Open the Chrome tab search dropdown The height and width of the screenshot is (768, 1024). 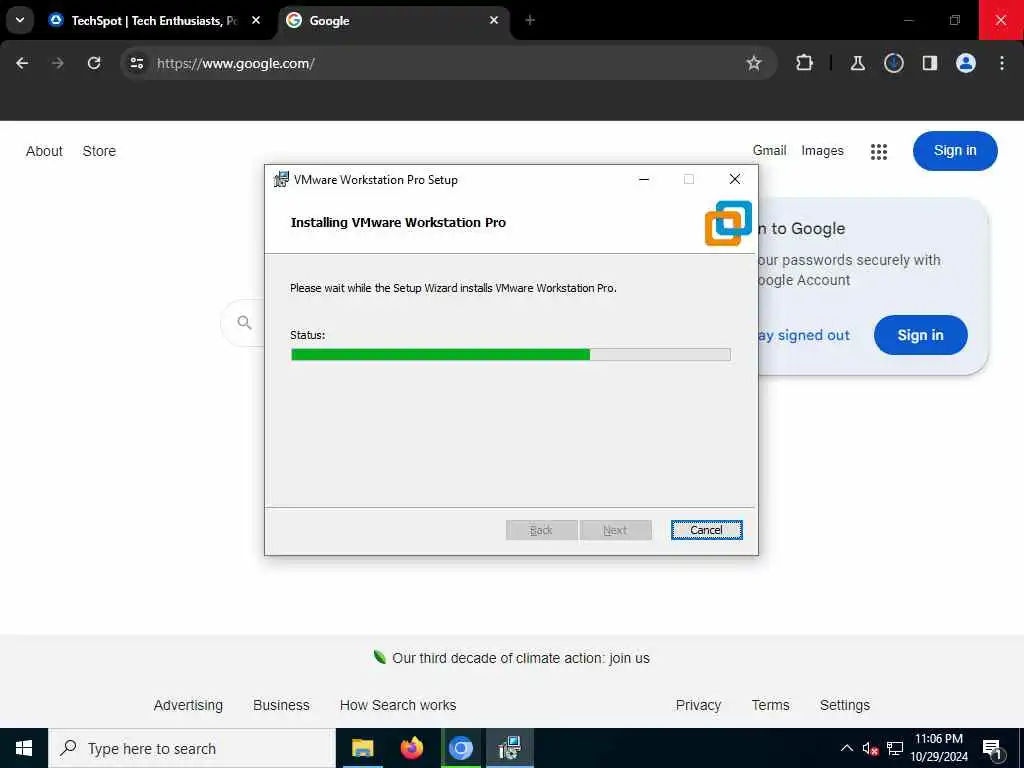coord(20,20)
